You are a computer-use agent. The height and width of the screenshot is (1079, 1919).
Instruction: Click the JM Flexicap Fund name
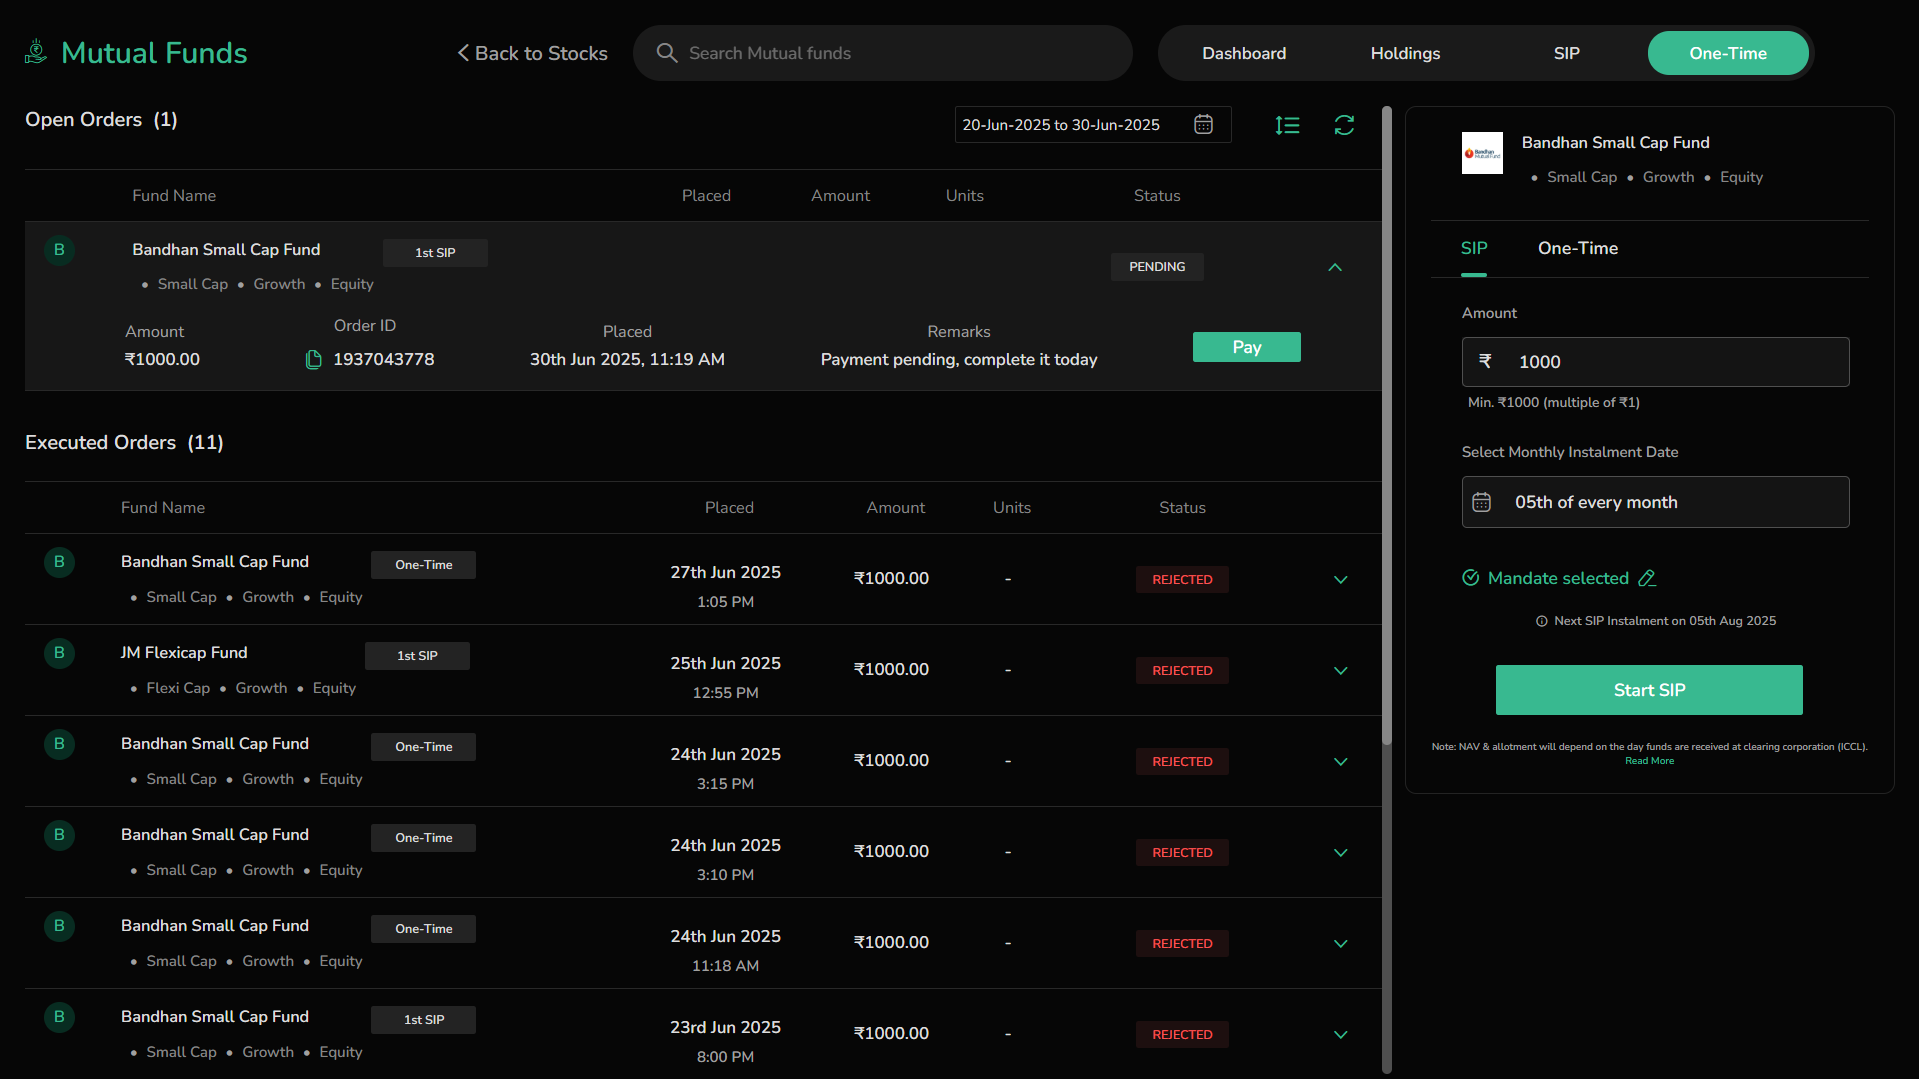point(184,652)
